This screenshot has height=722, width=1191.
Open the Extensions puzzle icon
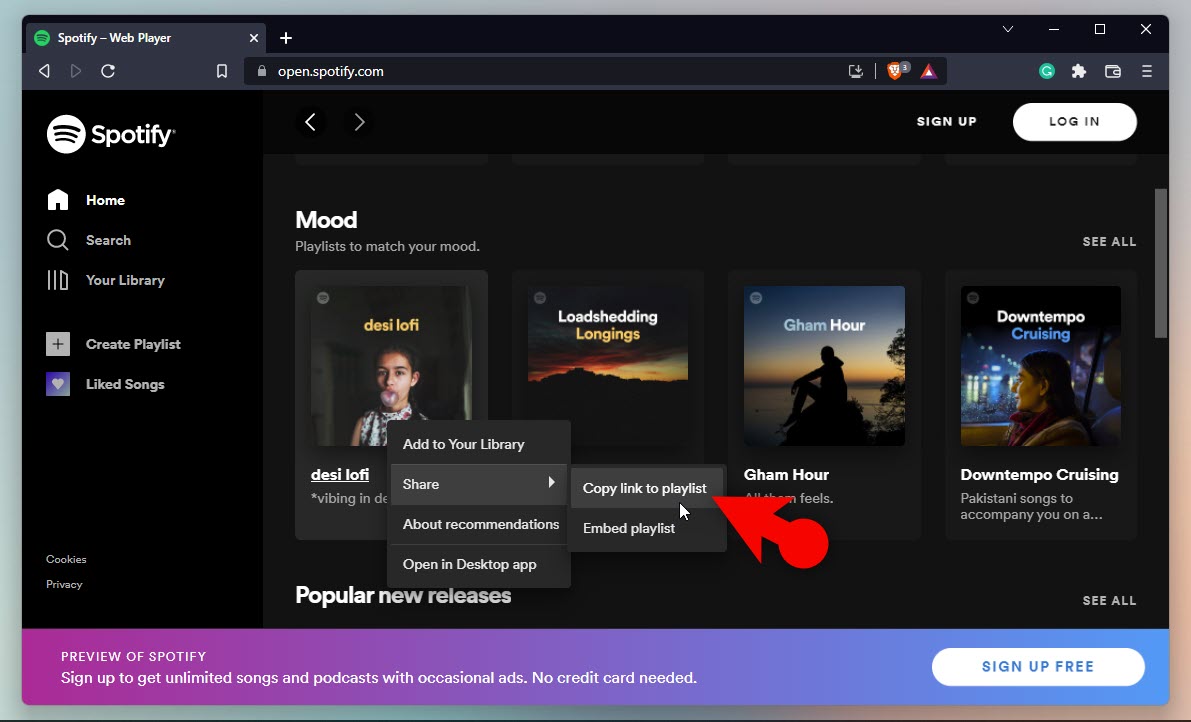1079,71
